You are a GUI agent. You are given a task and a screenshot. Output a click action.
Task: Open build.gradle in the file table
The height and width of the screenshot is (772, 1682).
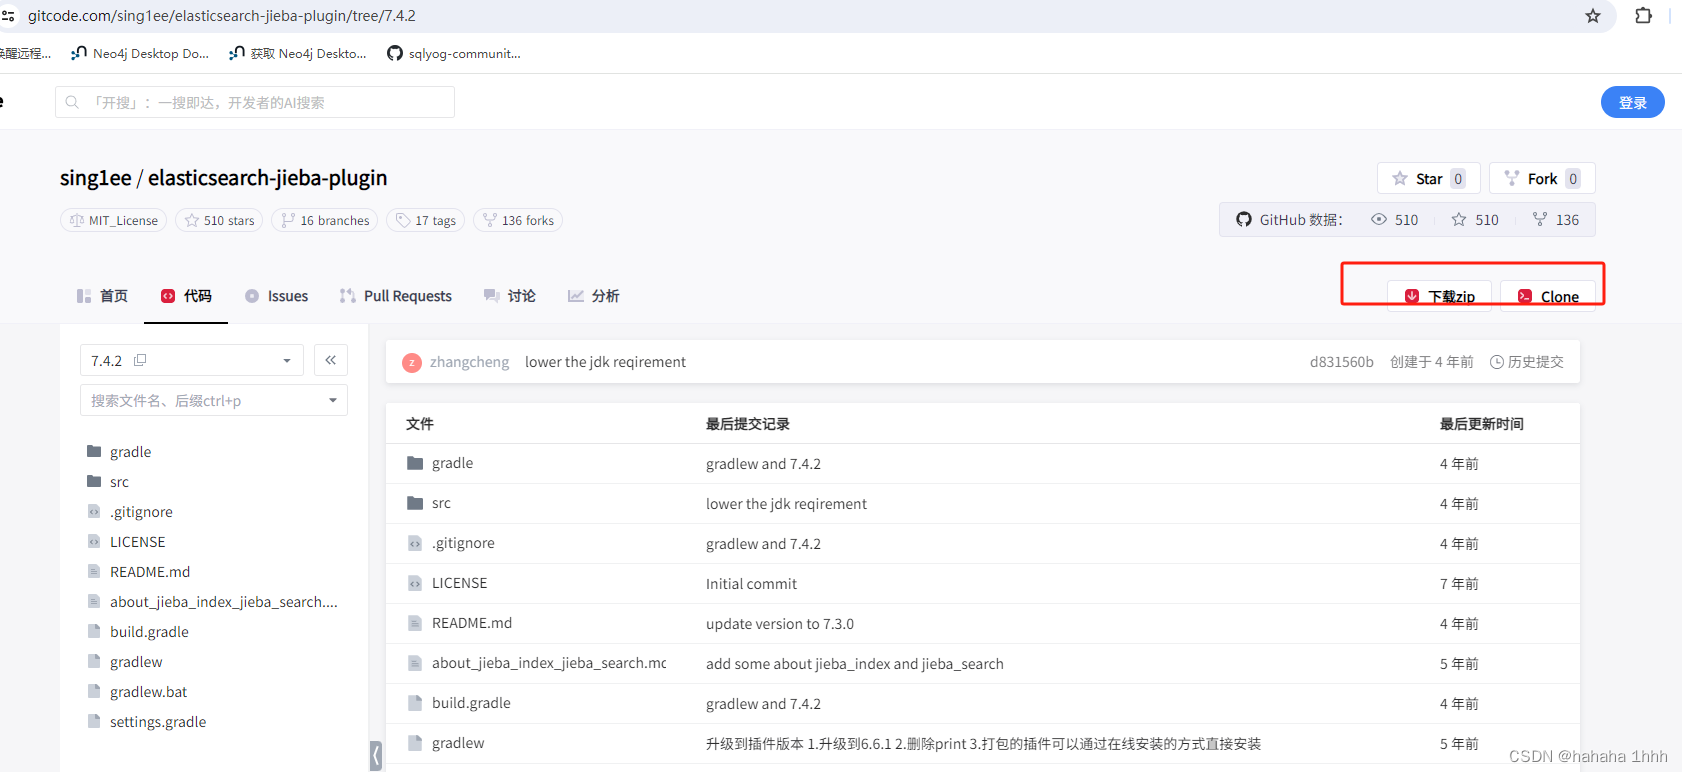pos(459,703)
